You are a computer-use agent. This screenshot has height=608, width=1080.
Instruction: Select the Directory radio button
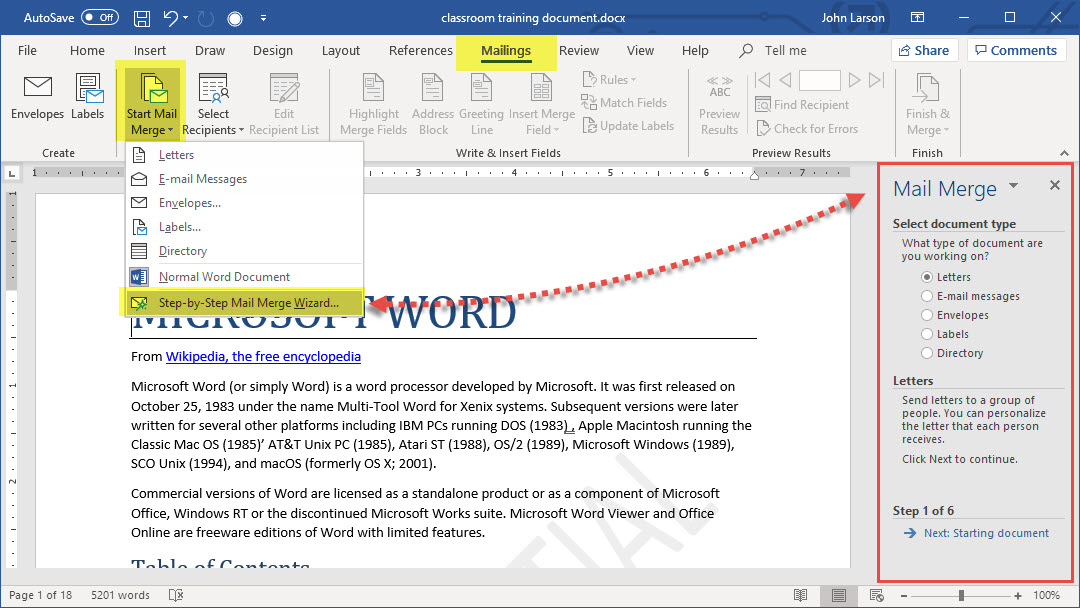[927, 353]
